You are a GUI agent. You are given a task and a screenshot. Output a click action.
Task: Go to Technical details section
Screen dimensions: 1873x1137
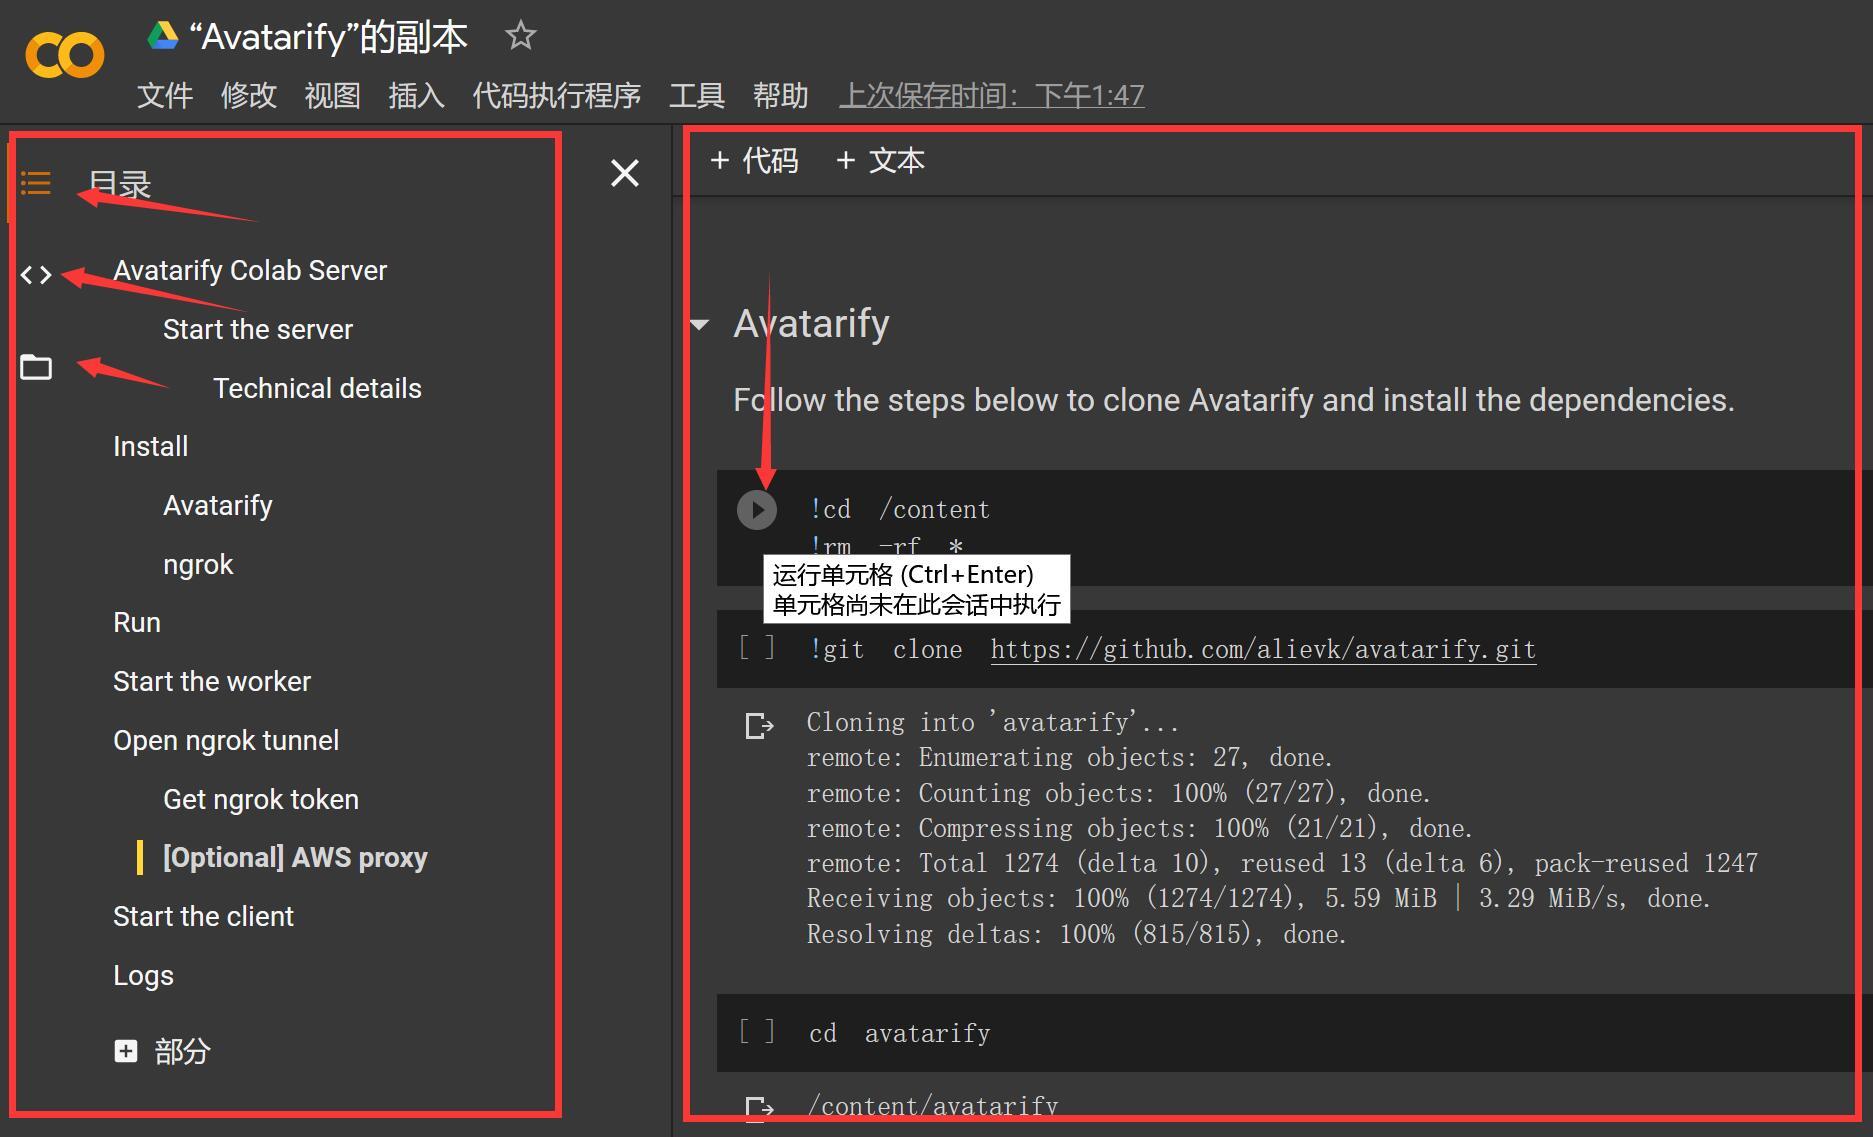[x=317, y=389]
